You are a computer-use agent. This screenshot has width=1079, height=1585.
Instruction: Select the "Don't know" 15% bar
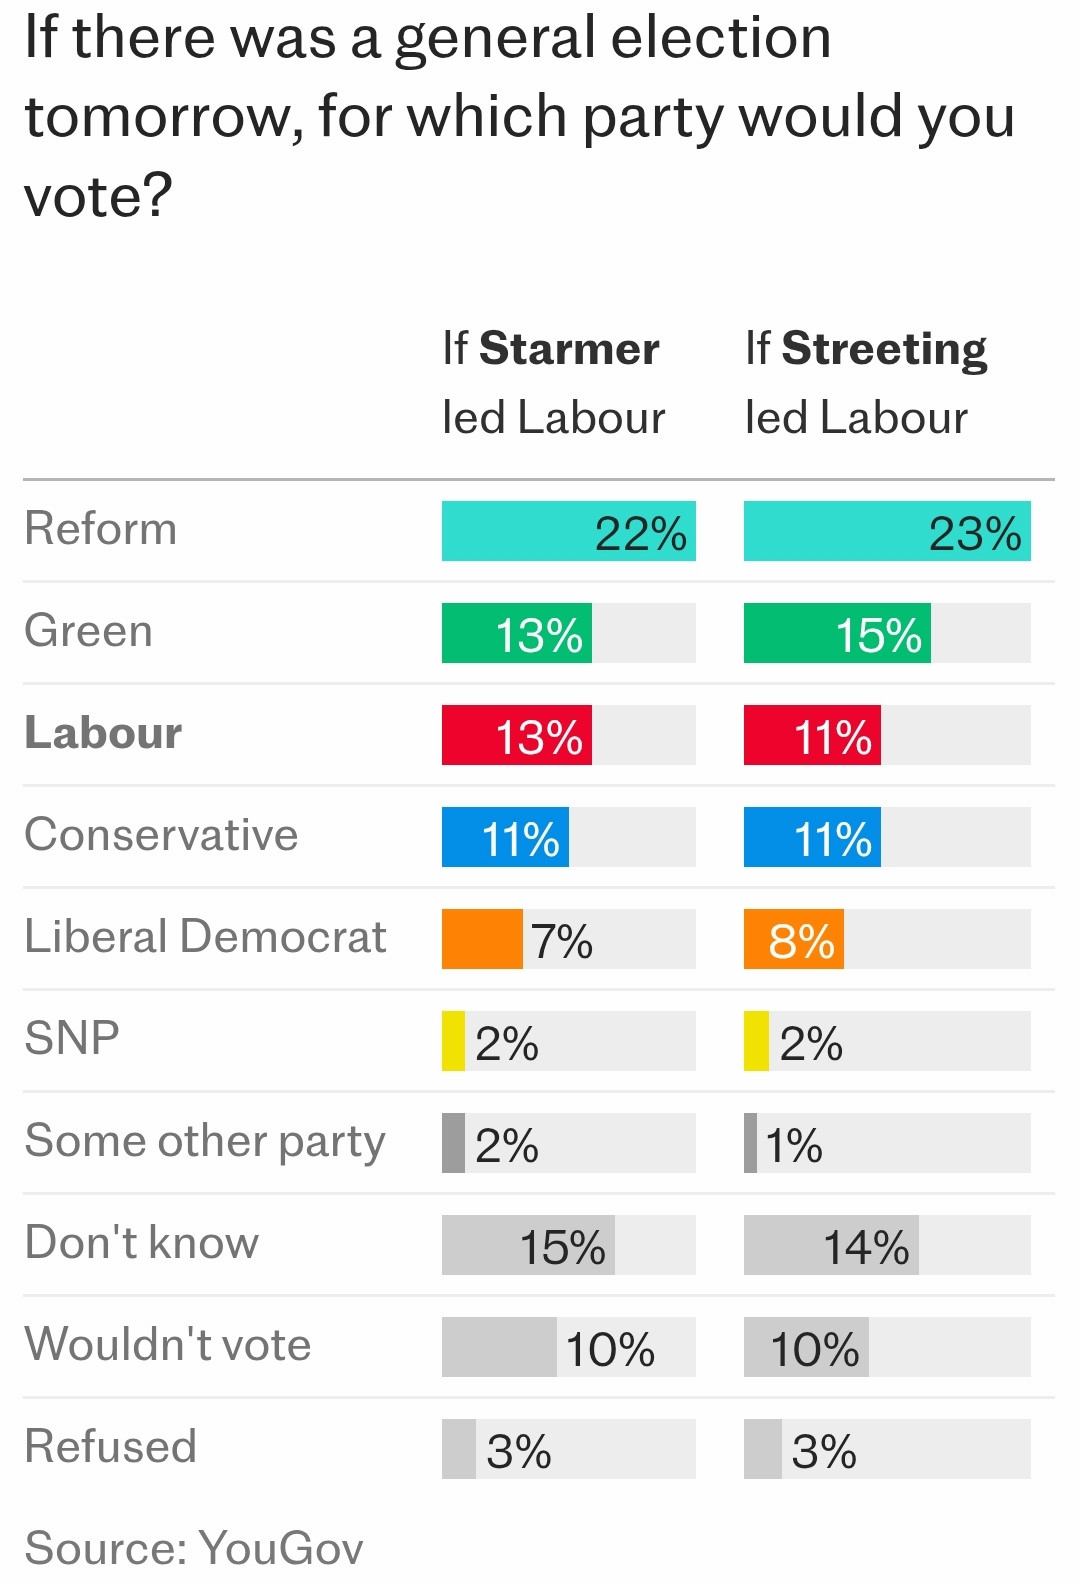point(528,1245)
